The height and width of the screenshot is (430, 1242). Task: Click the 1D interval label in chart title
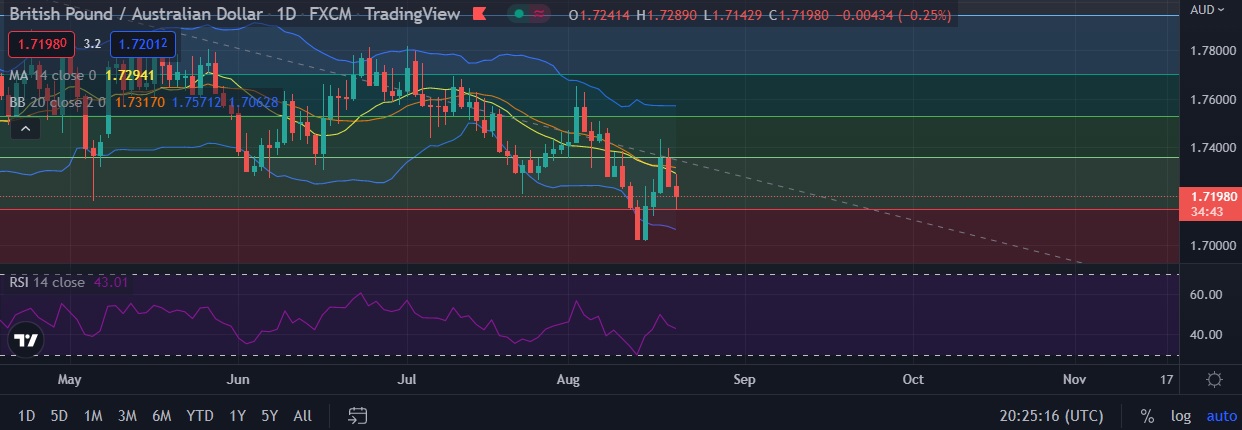click(285, 14)
